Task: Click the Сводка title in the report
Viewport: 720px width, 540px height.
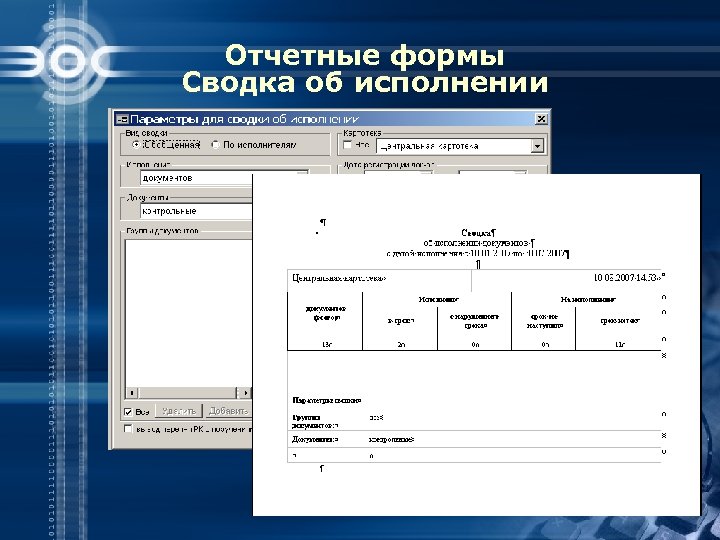Action: [478, 233]
